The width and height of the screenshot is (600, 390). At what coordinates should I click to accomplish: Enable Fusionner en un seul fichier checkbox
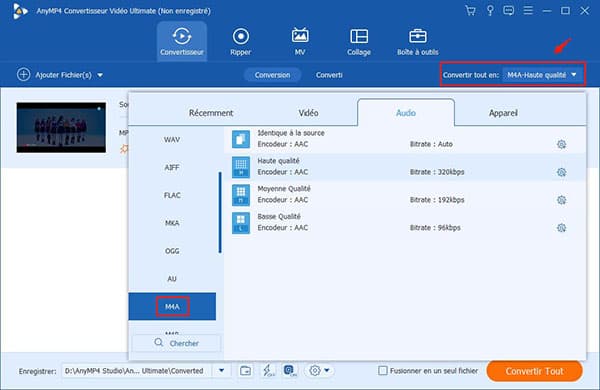383,370
